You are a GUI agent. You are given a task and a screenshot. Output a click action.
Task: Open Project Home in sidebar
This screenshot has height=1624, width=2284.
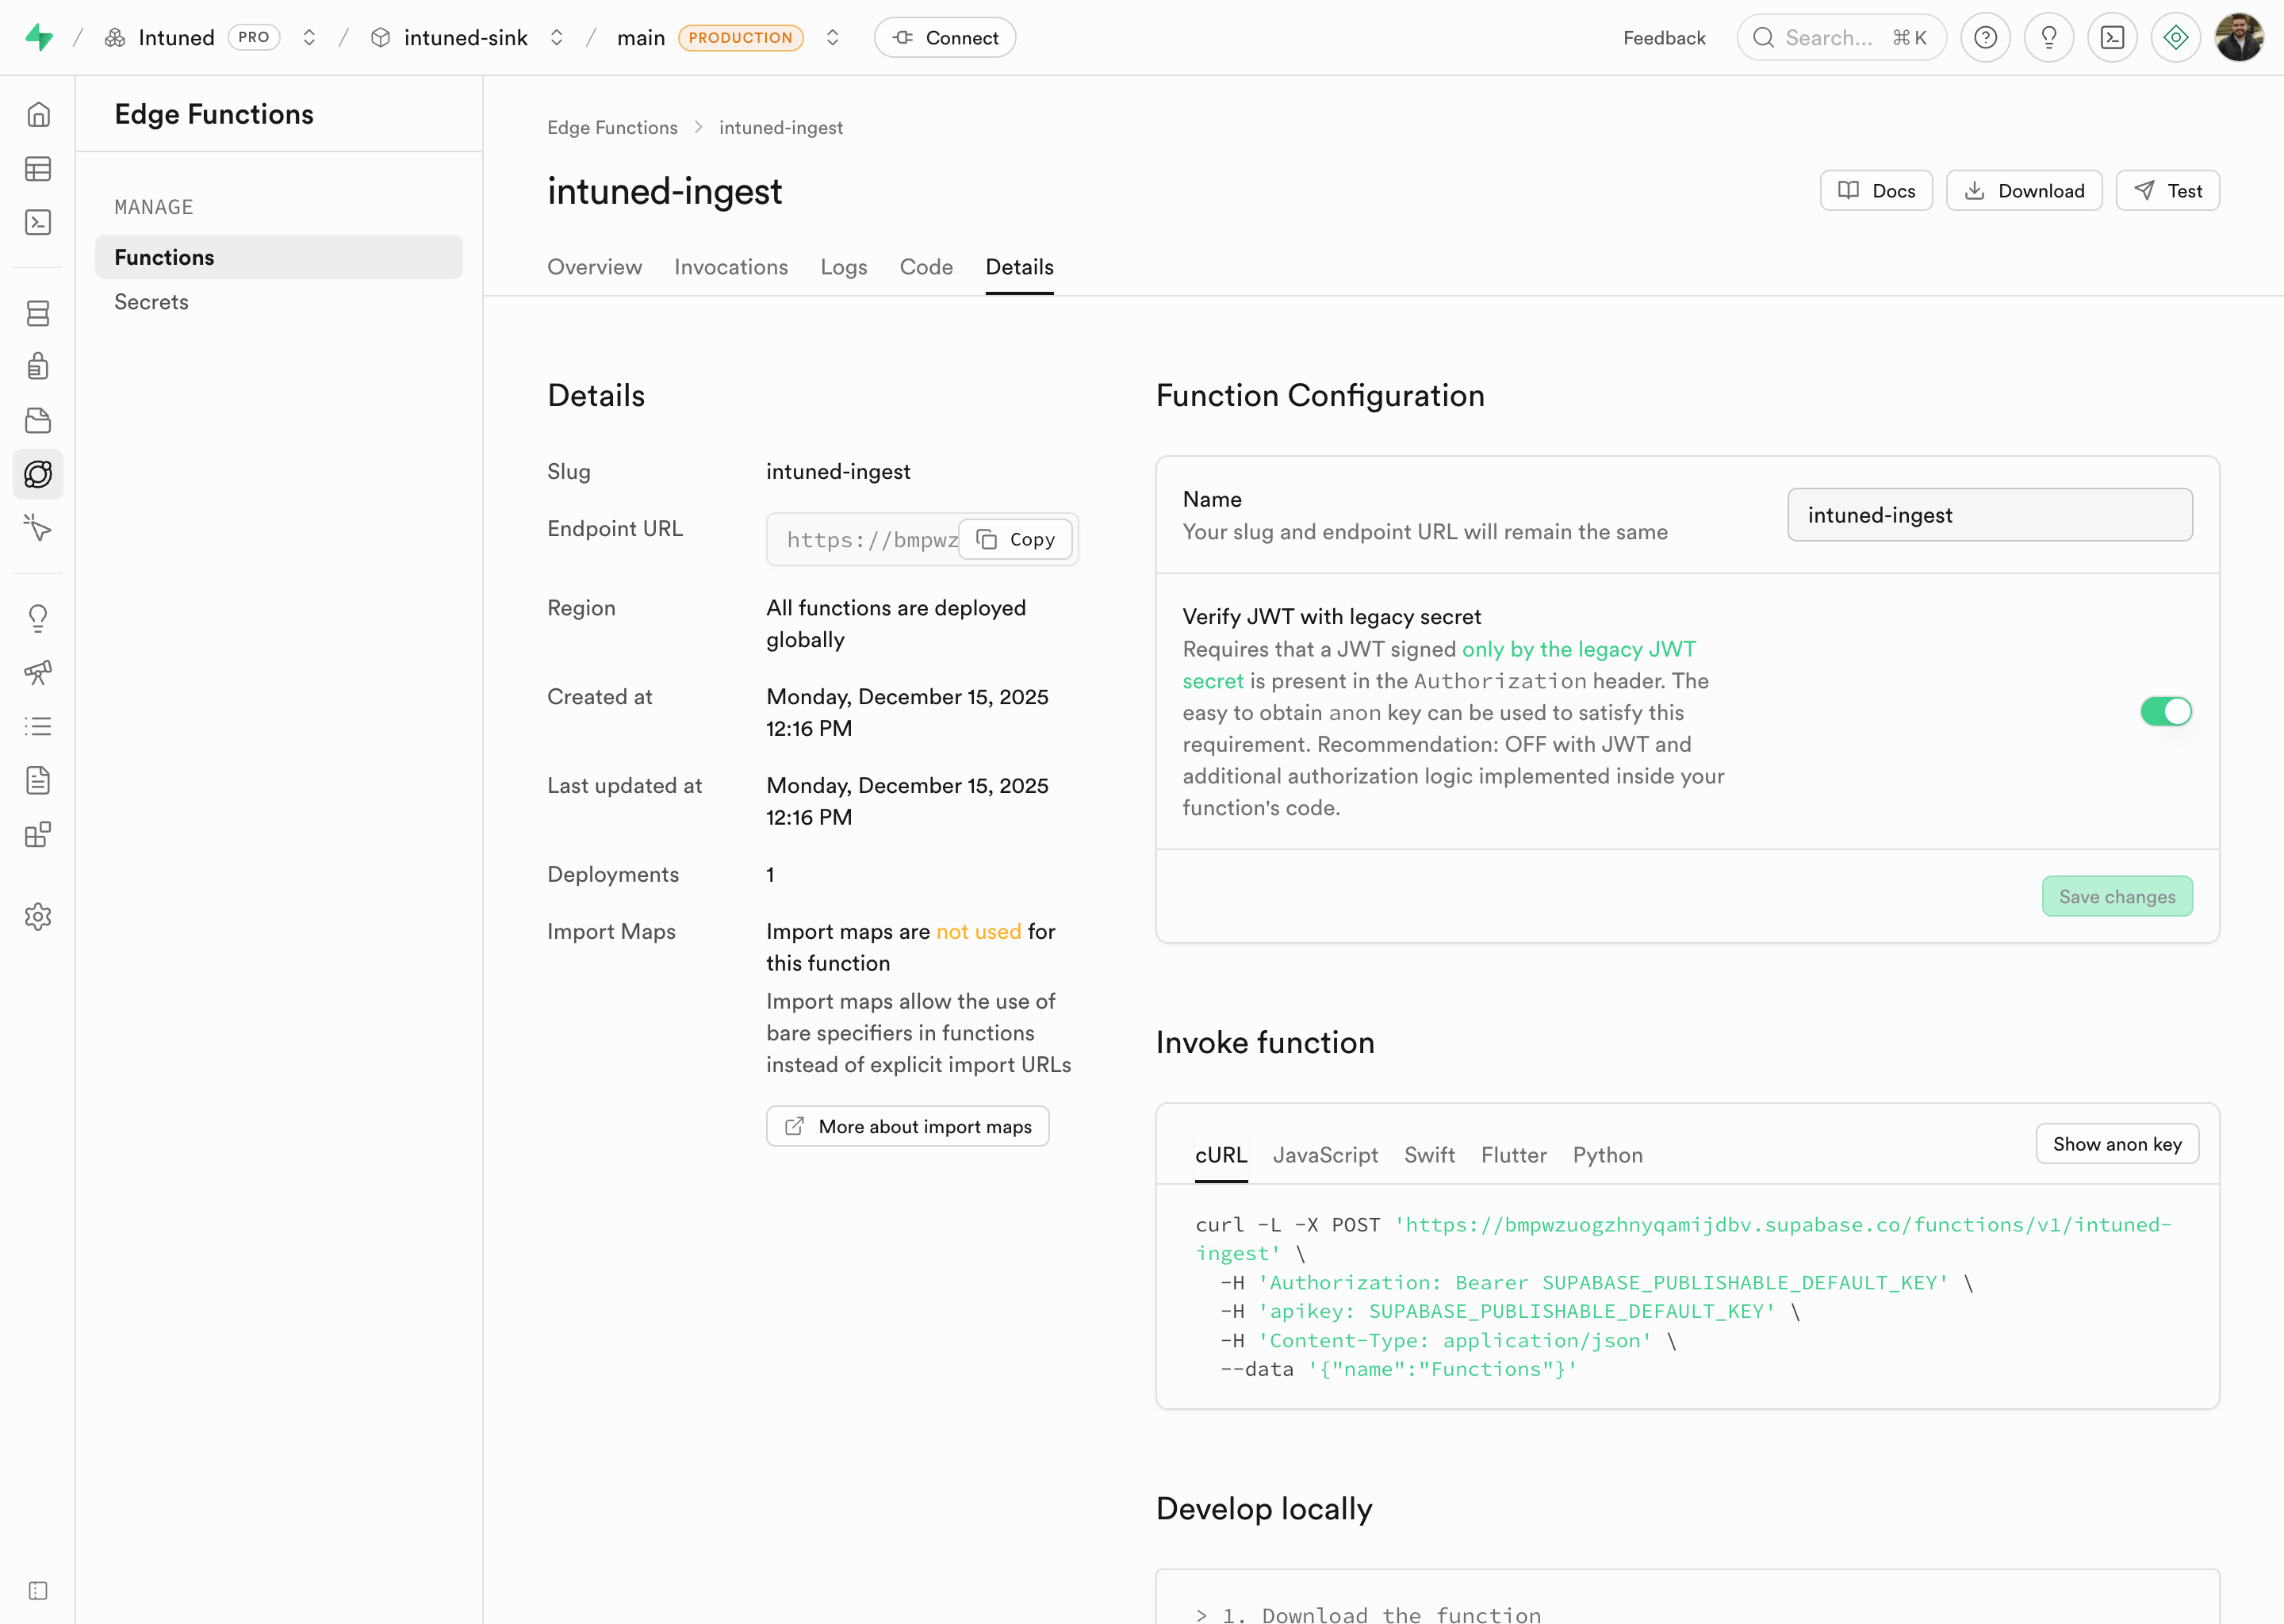click(x=38, y=115)
